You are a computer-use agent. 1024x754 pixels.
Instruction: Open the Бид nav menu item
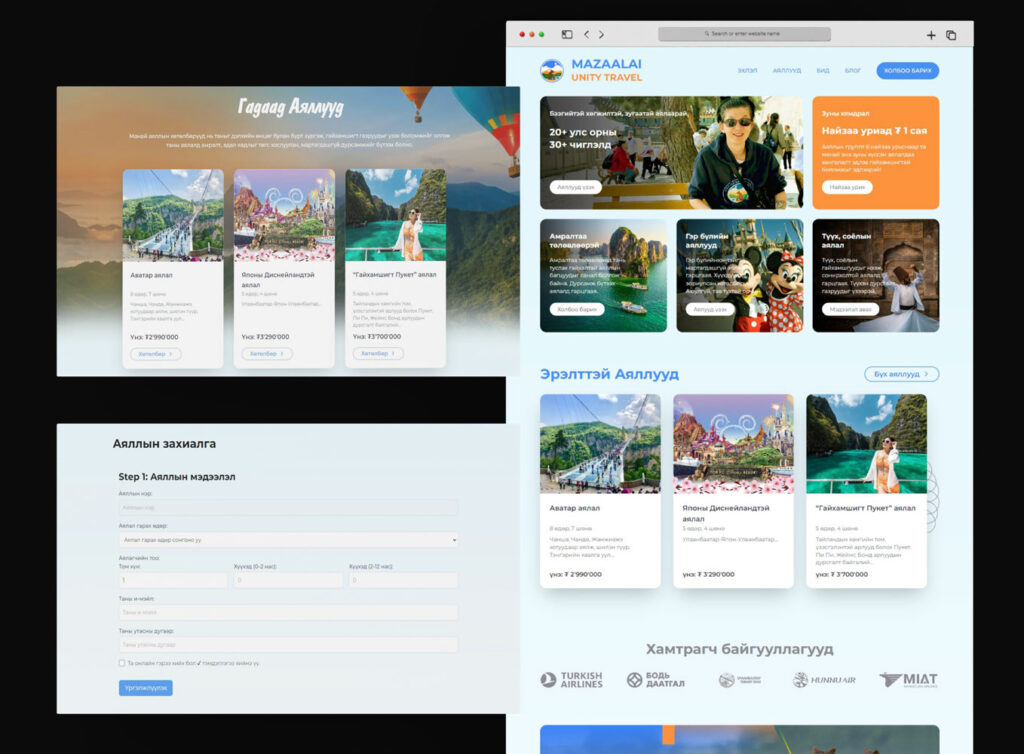[823, 71]
